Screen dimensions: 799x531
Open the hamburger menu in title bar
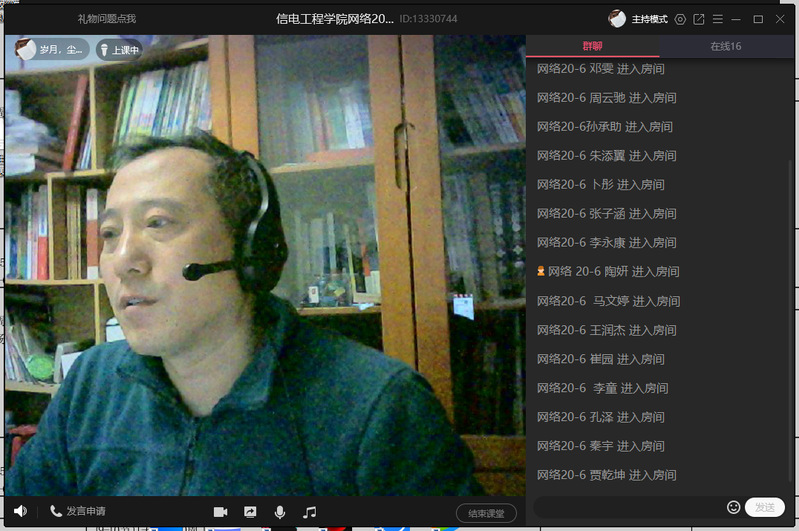pyautogui.click(x=717, y=19)
